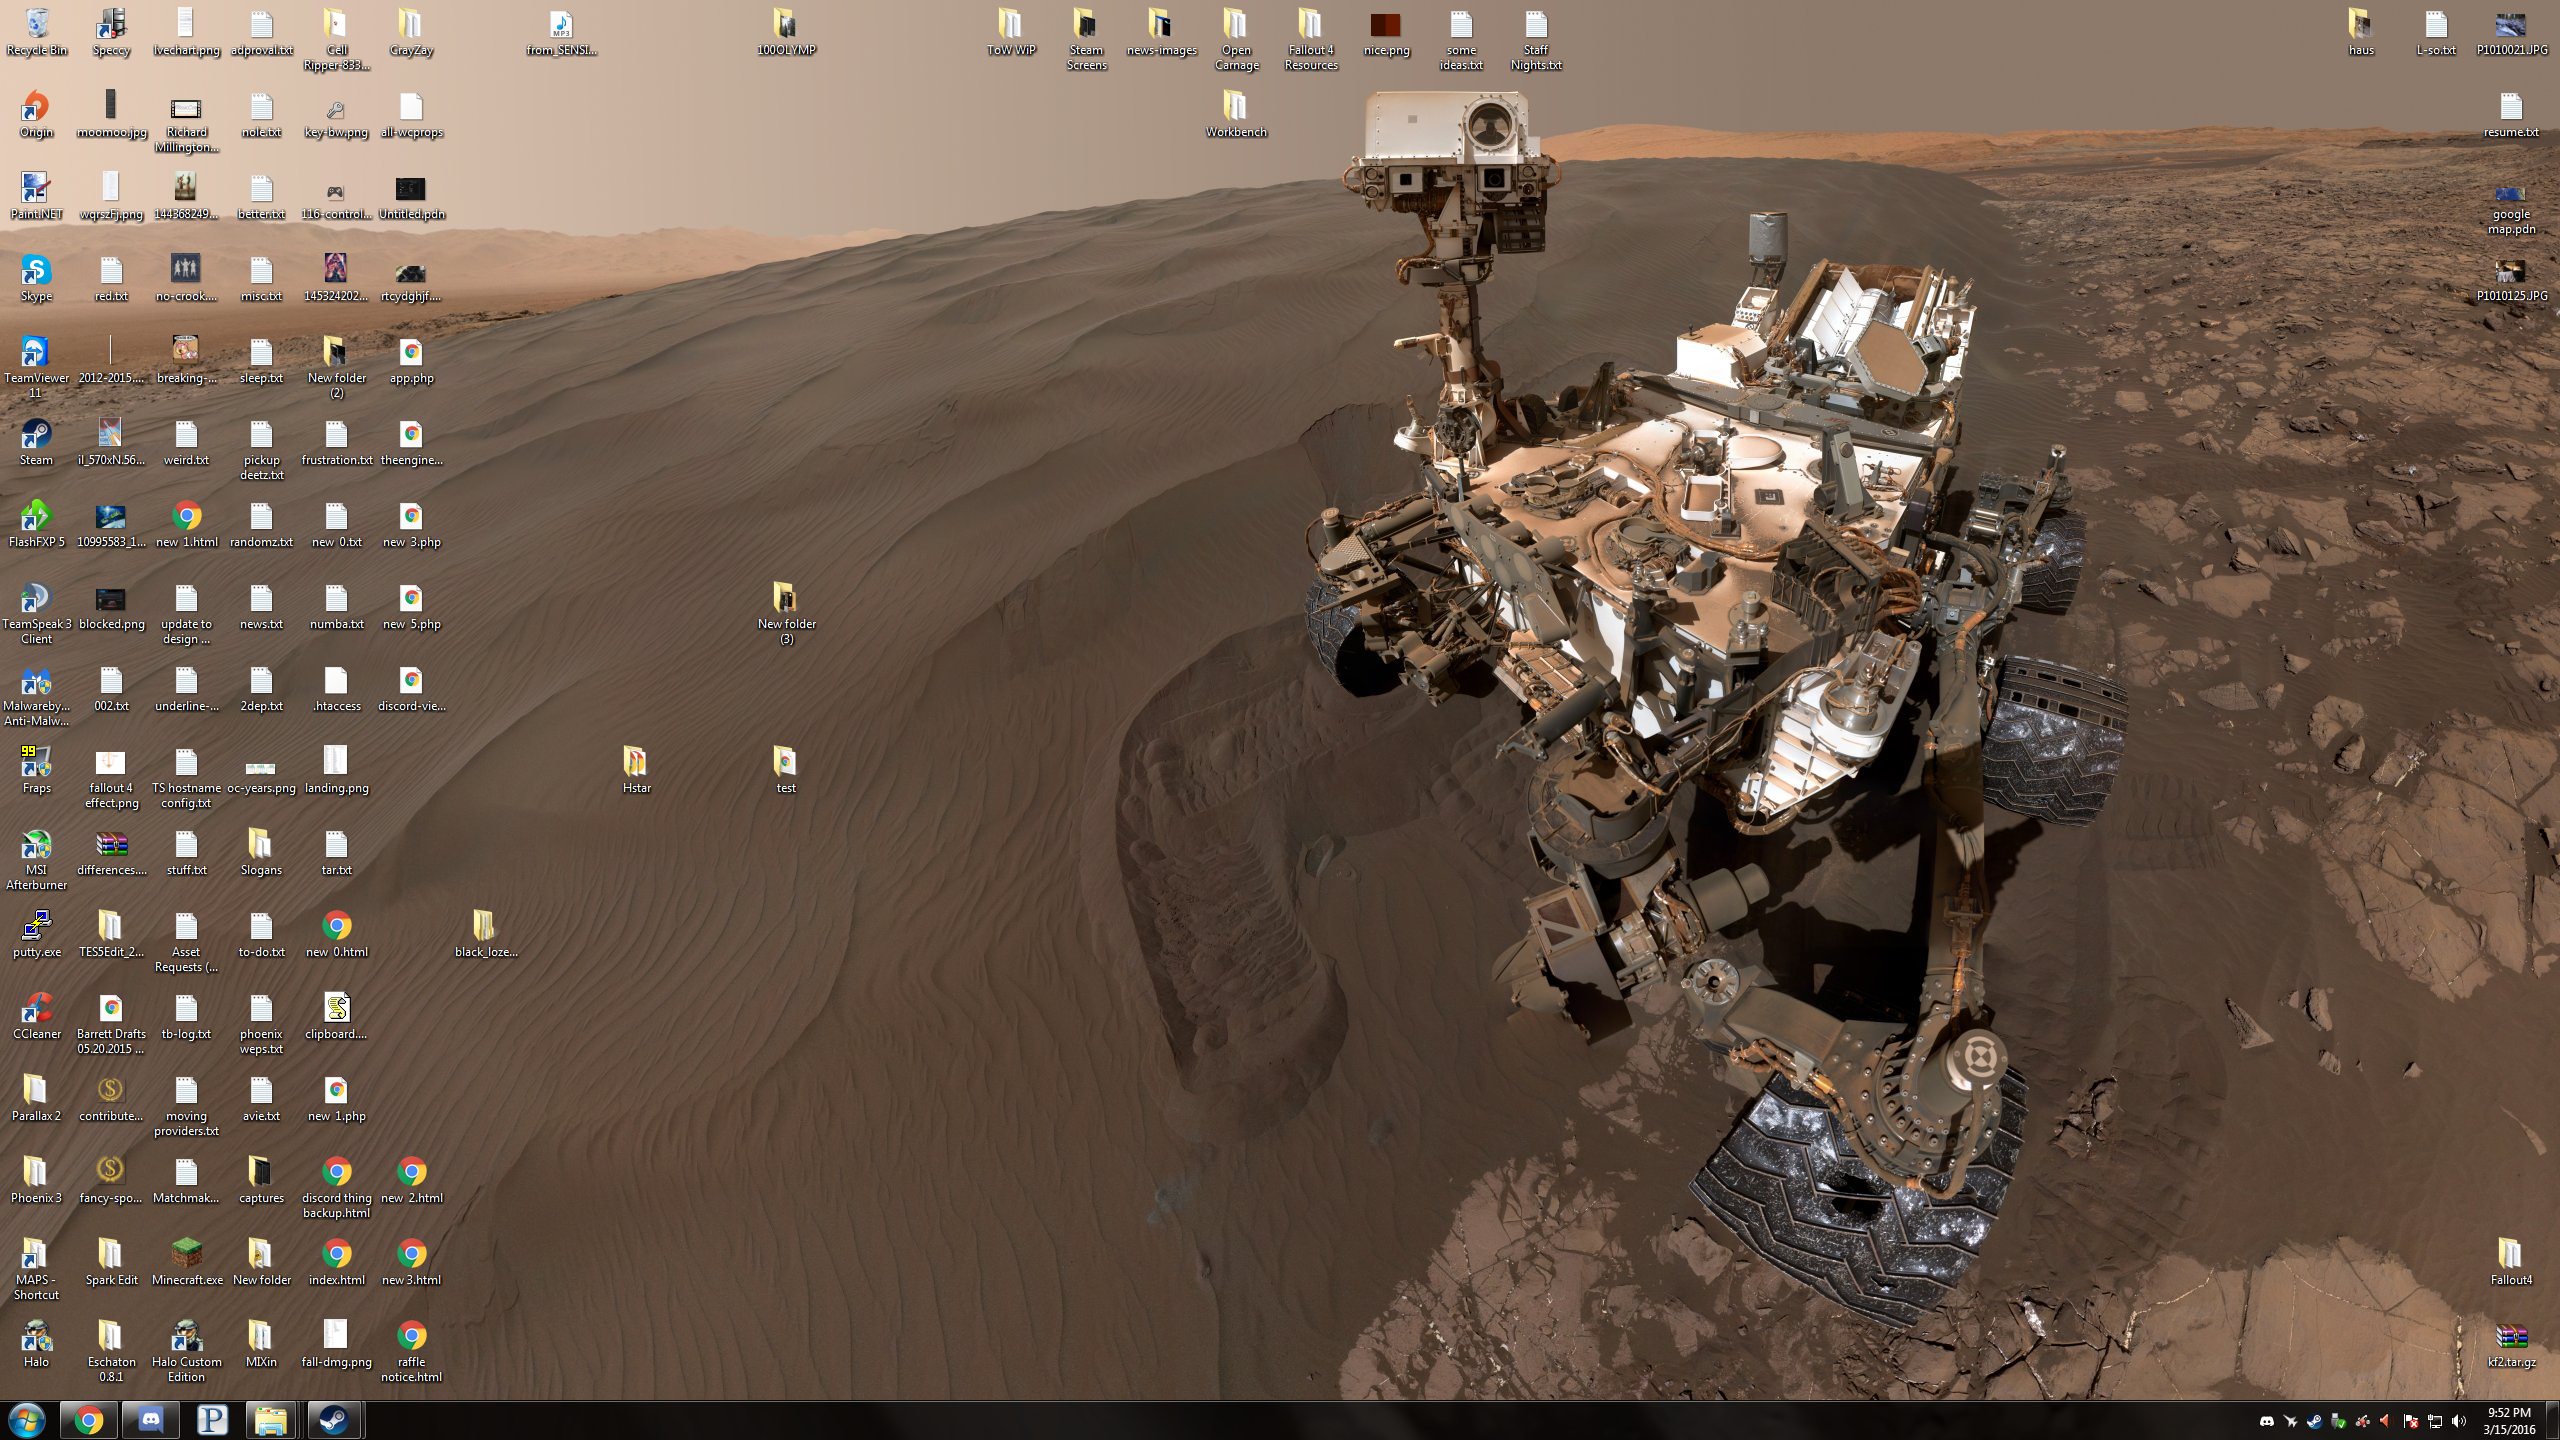
Task: Select the .htaccess file
Action: coord(336,688)
